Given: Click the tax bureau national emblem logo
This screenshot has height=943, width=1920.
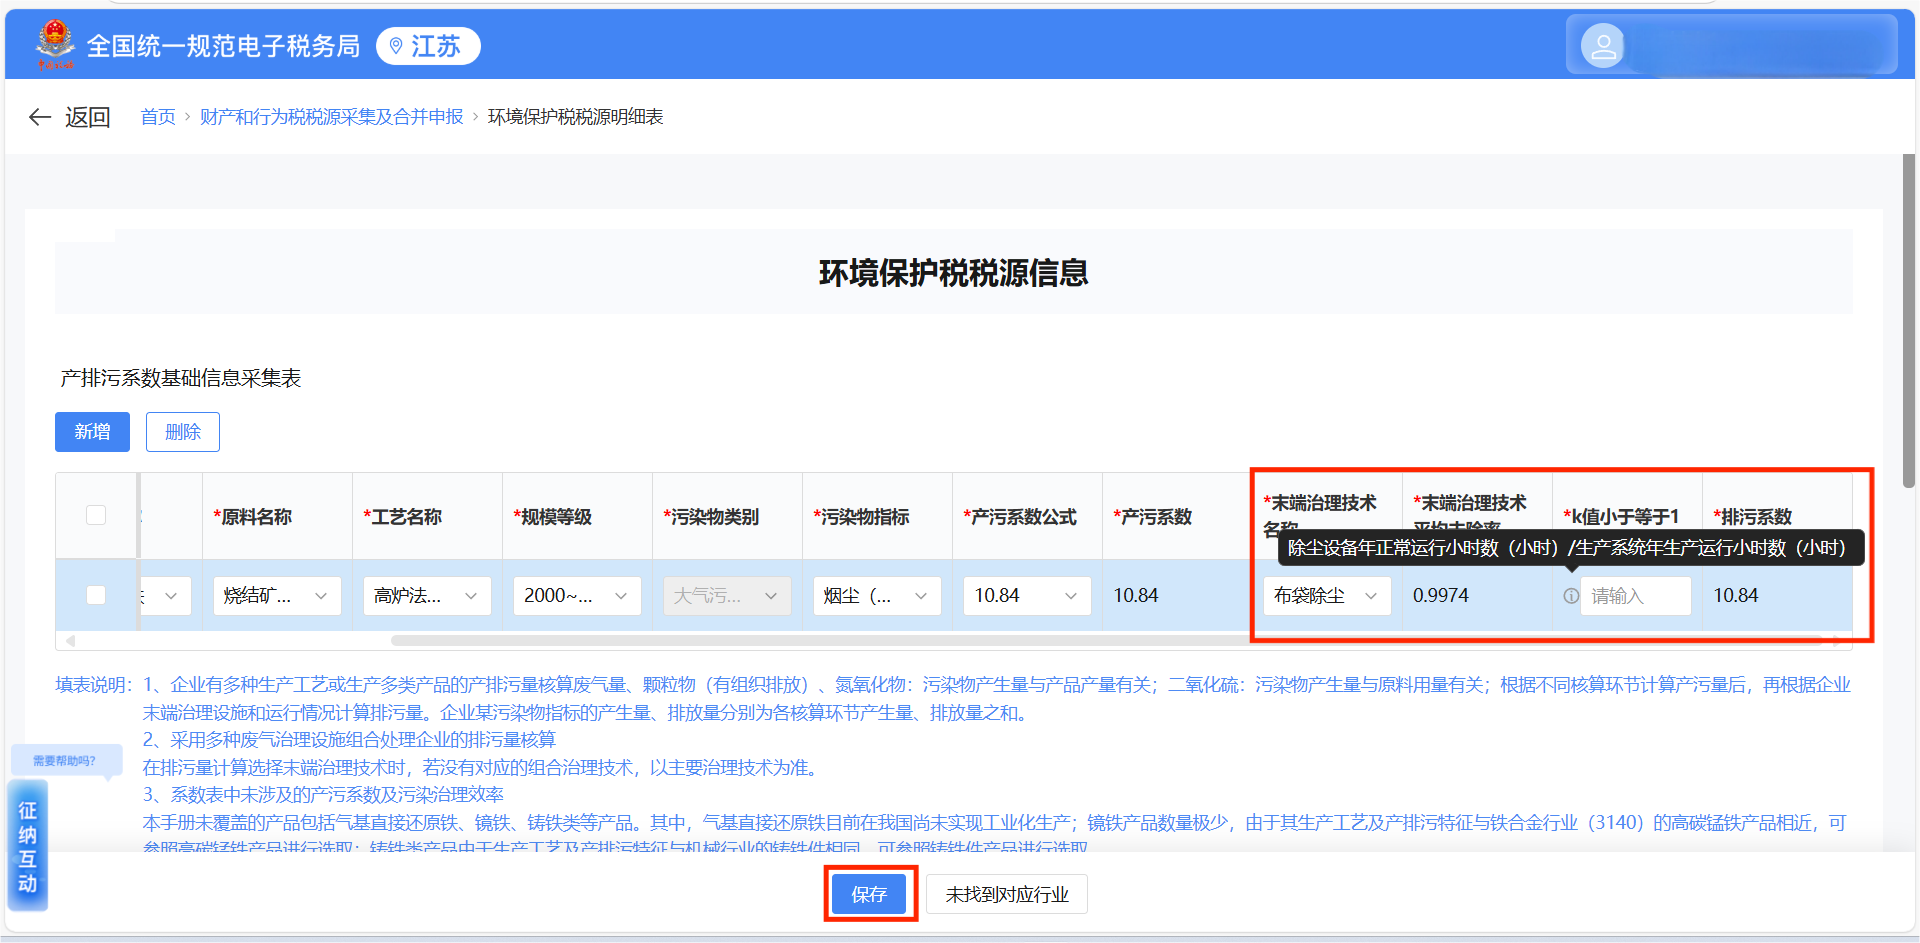Looking at the screenshot, I should [x=55, y=45].
